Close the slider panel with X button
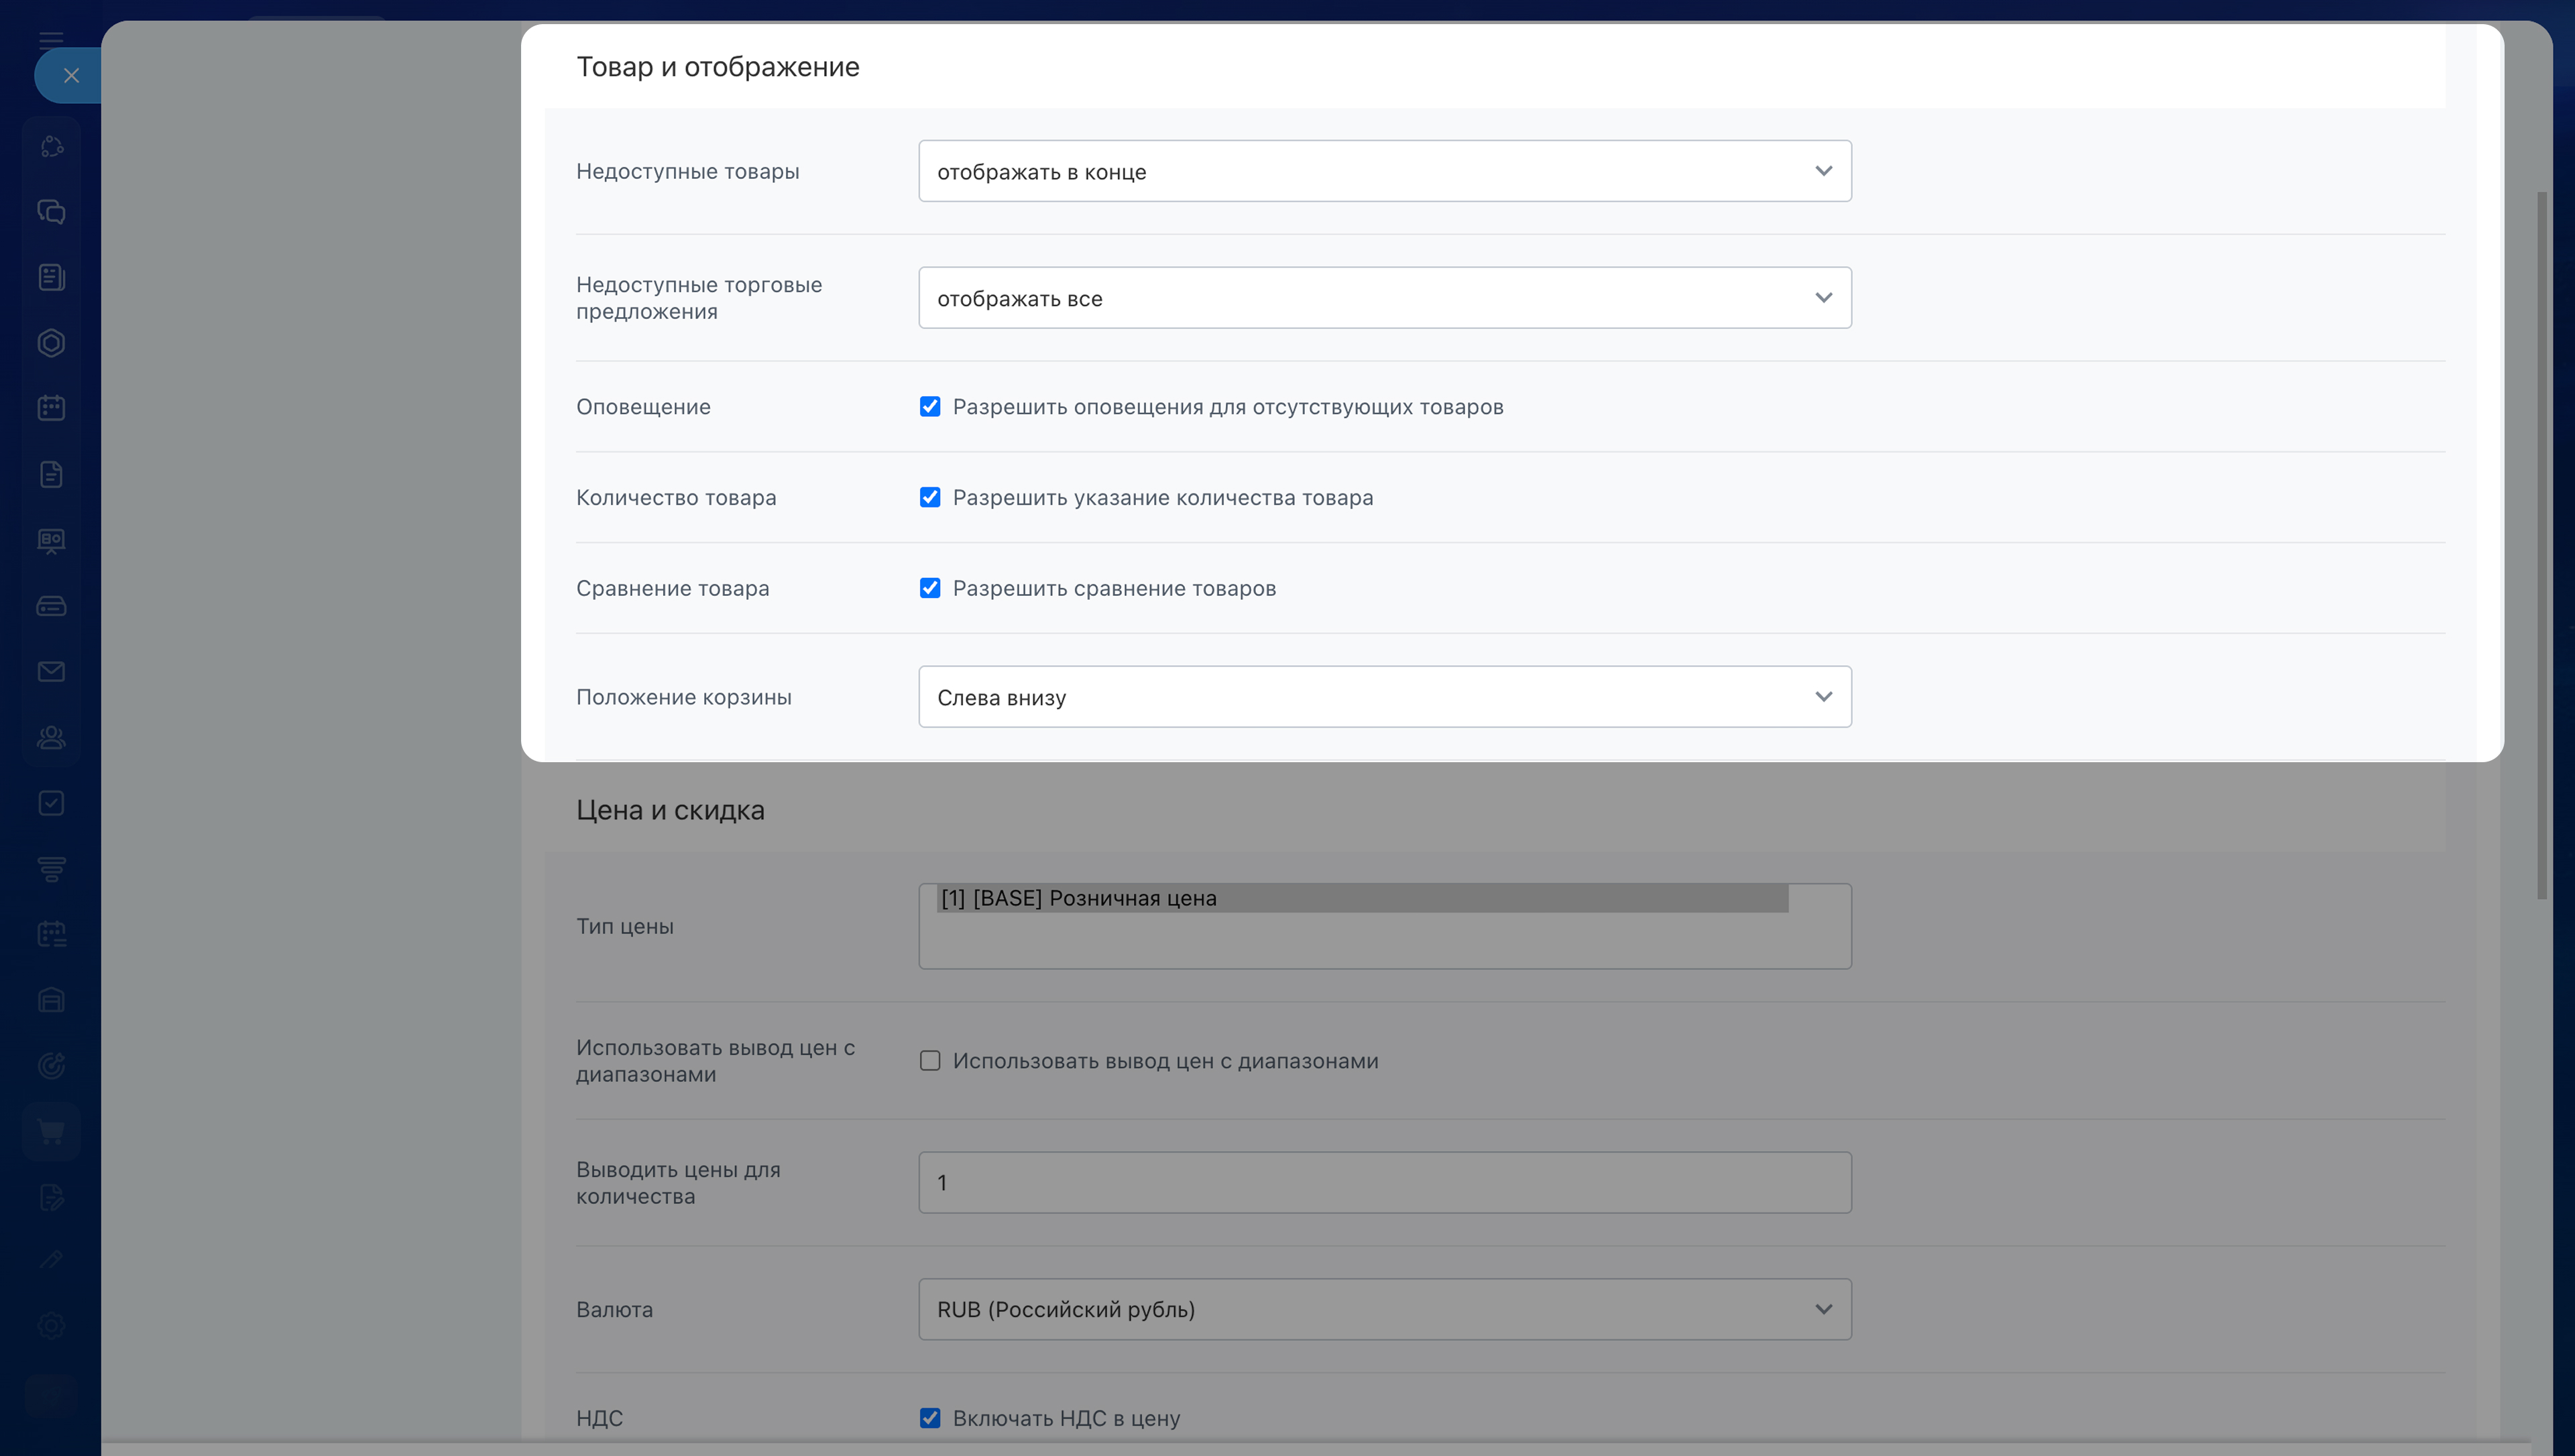Screen dimensions: 2575x1456 click(x=70, y=75)
